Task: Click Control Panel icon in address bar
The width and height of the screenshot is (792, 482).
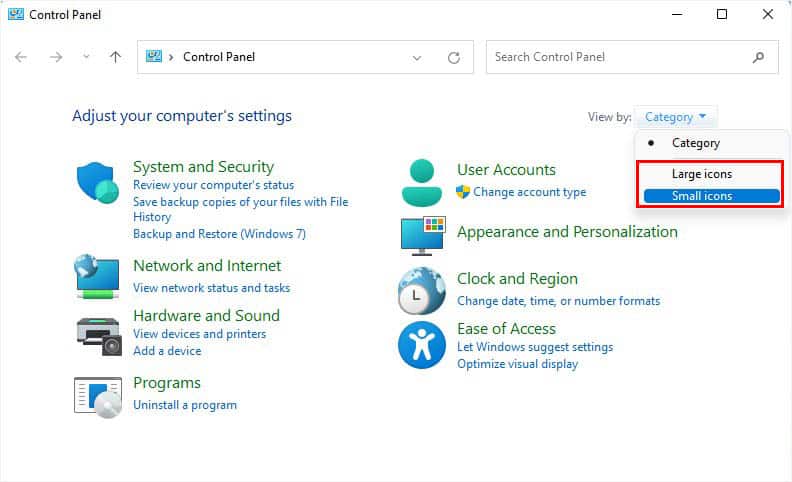Action: tap(154, 56)
